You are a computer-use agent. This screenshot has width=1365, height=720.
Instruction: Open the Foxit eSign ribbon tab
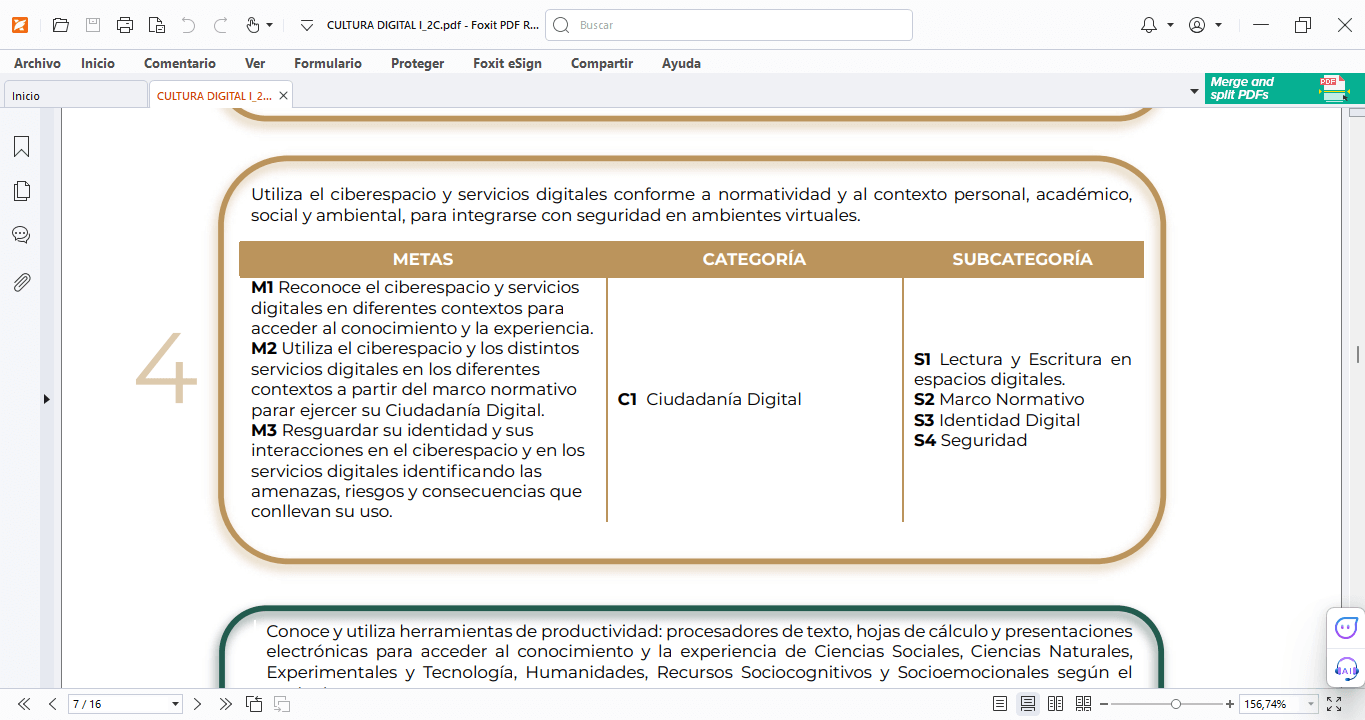tap(508, 63)
